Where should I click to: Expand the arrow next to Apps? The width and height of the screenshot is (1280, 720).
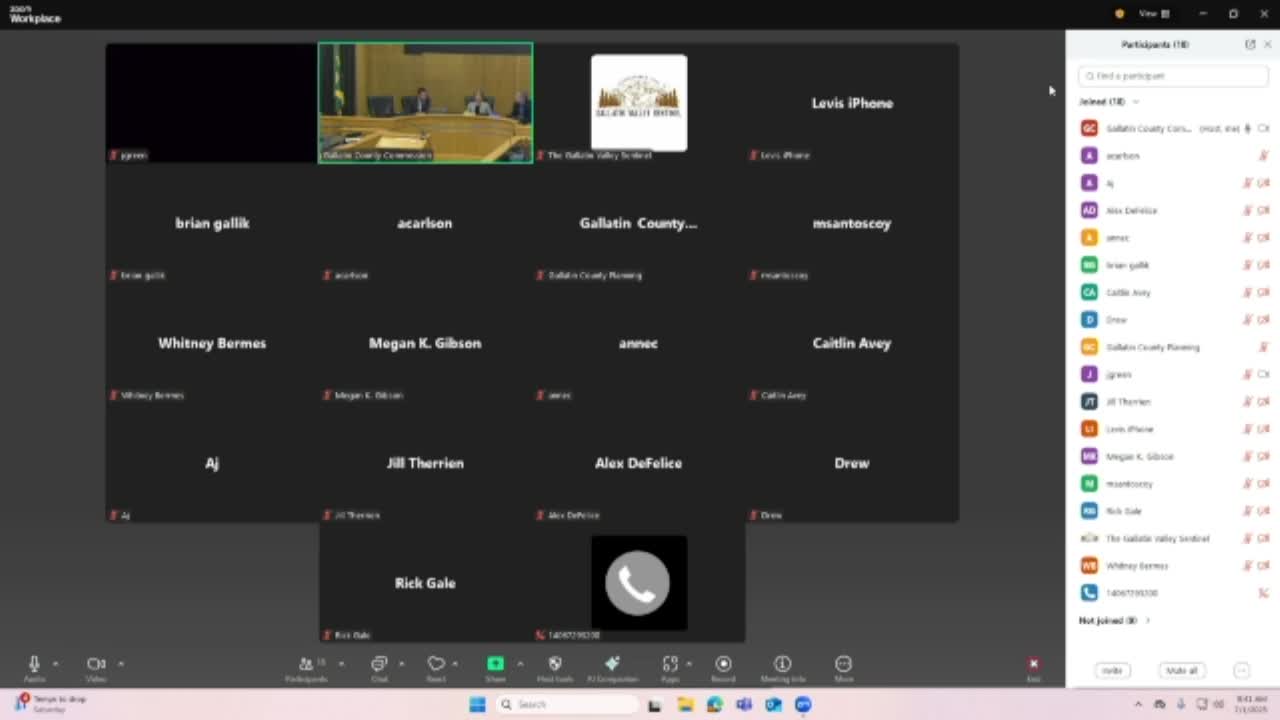pyautogui.click(x=689, y=664)
